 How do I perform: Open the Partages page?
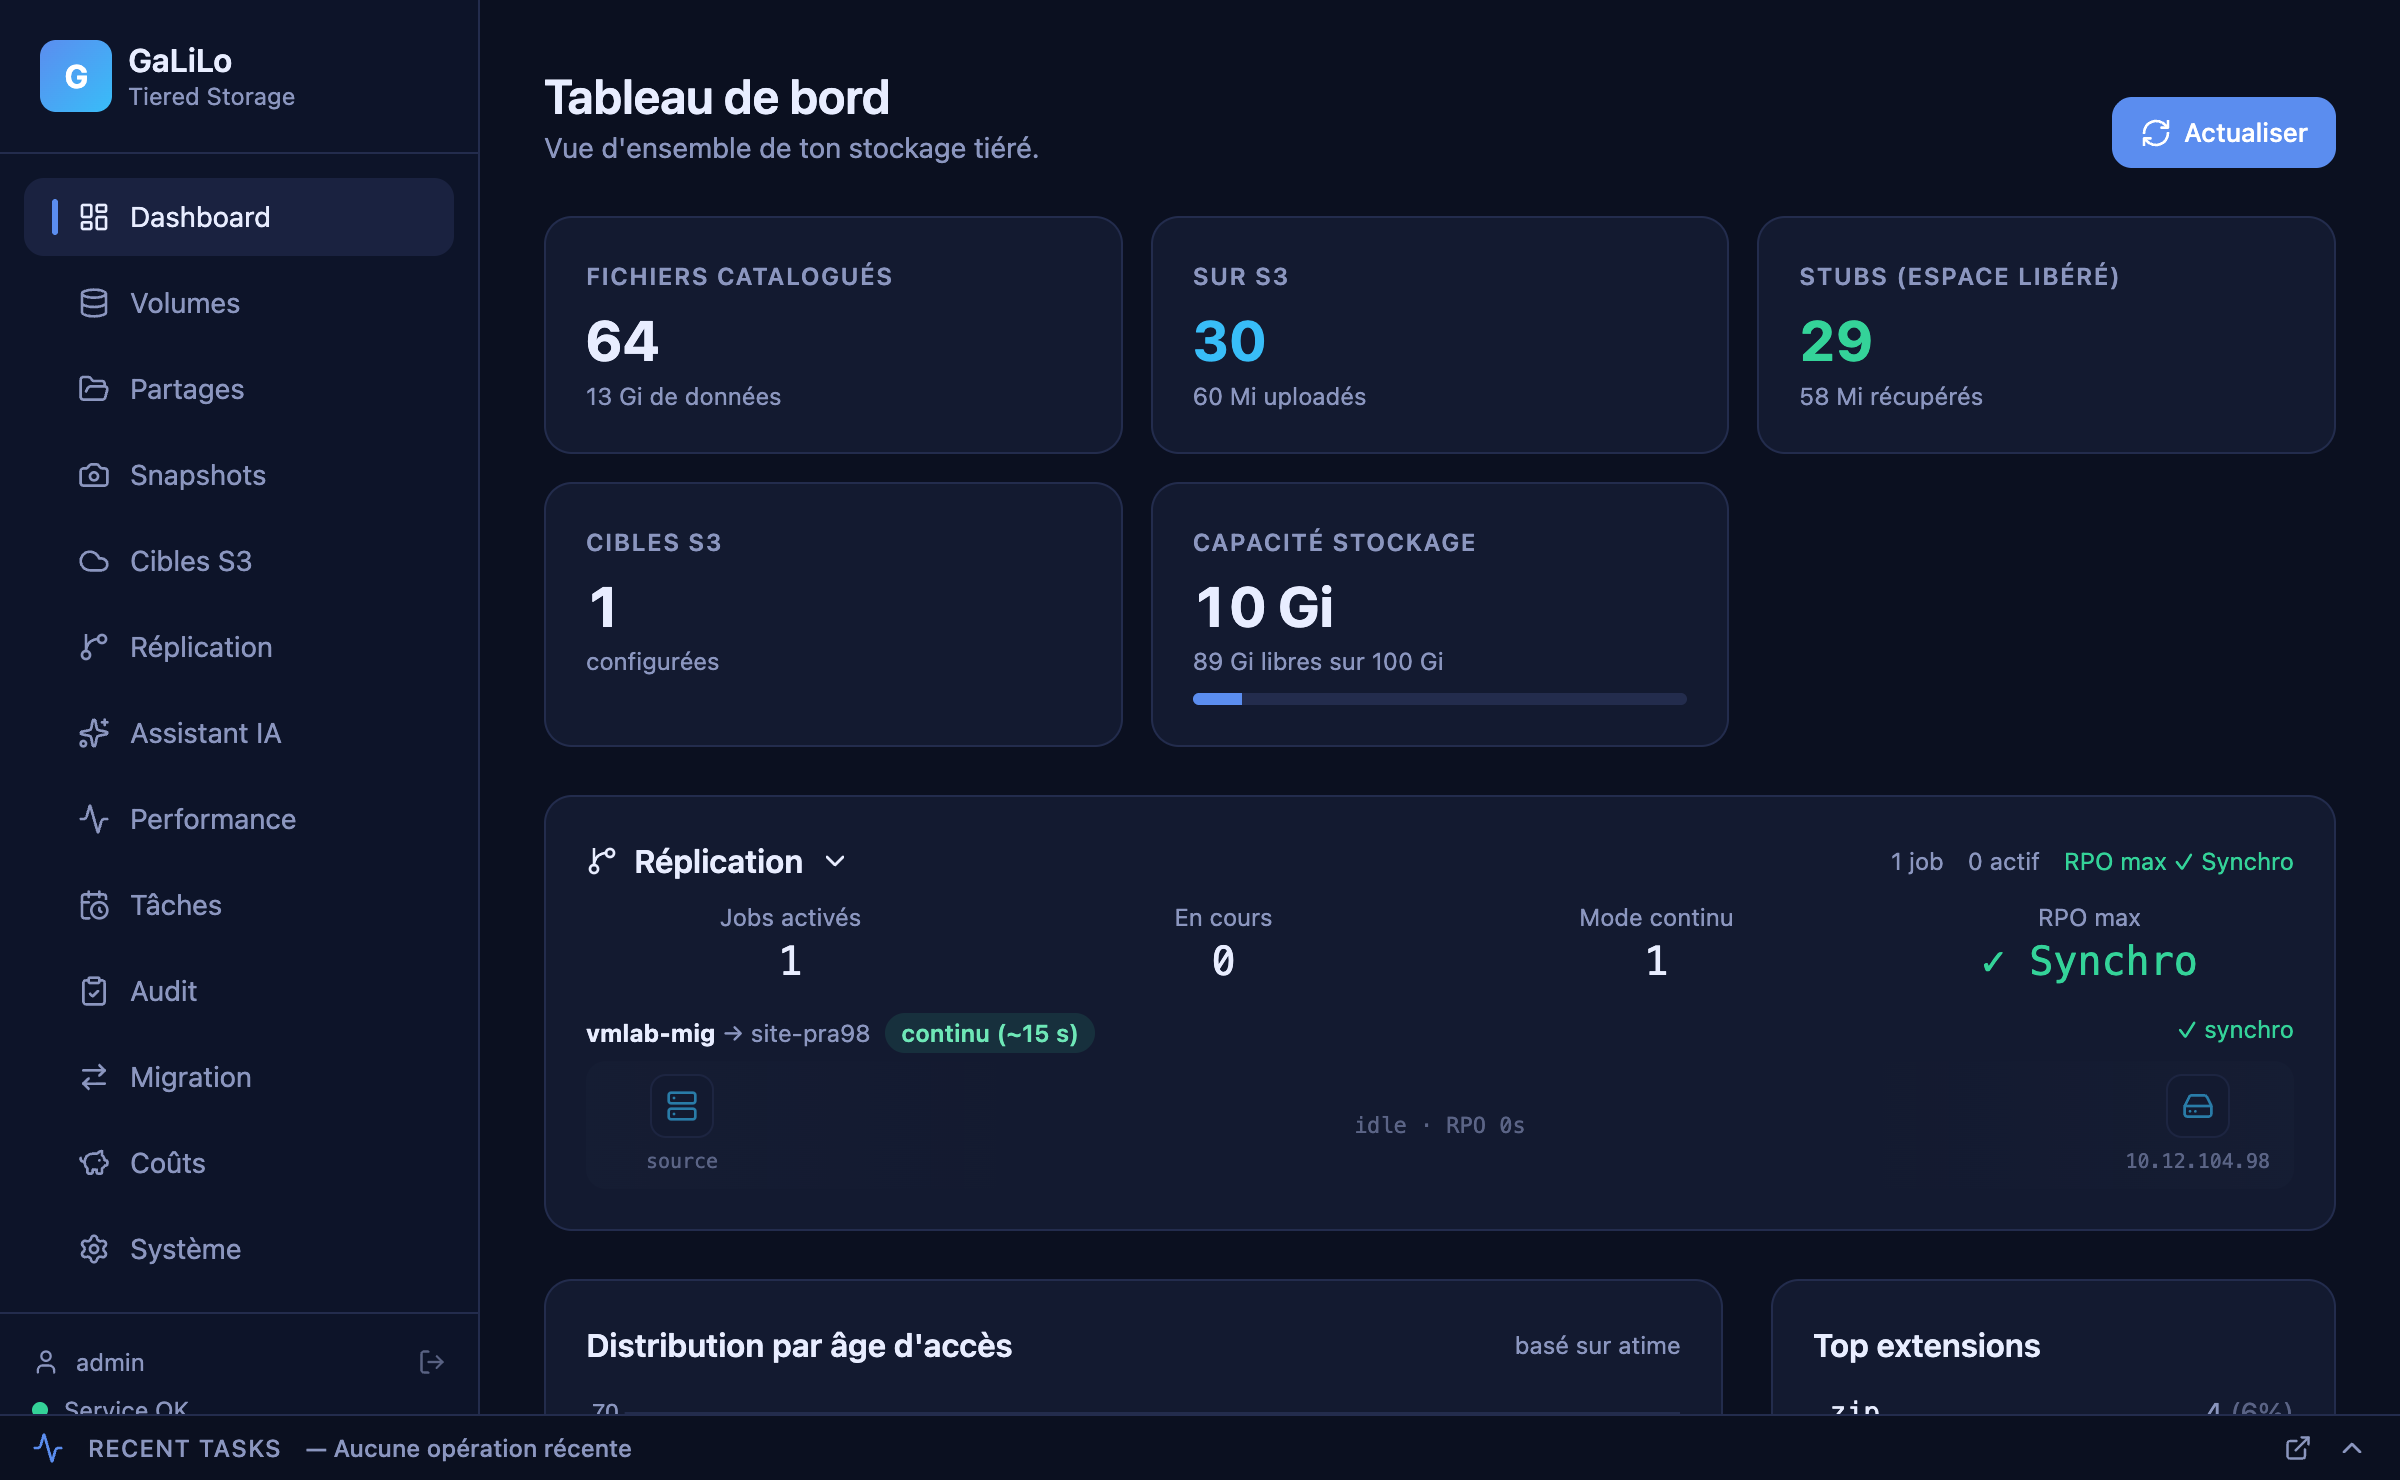coord(239,389)
